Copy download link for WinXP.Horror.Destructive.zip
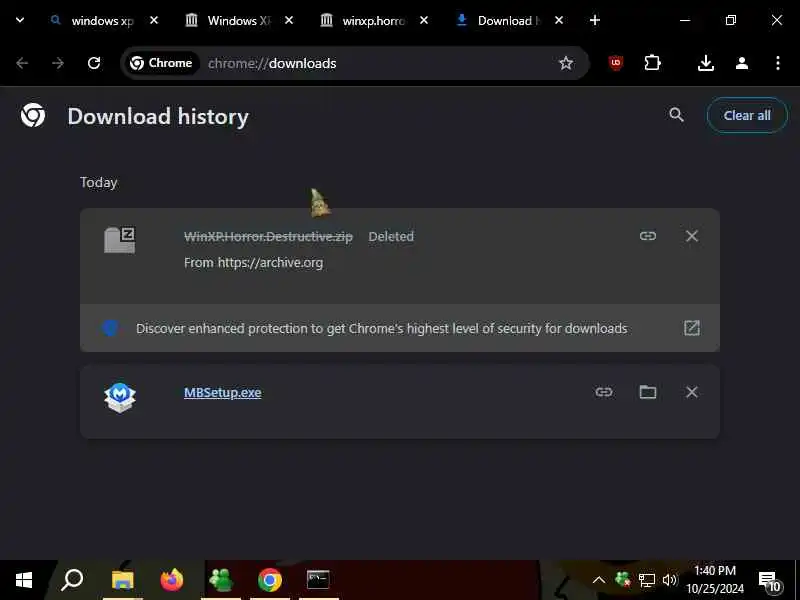 tap(648, 236)
